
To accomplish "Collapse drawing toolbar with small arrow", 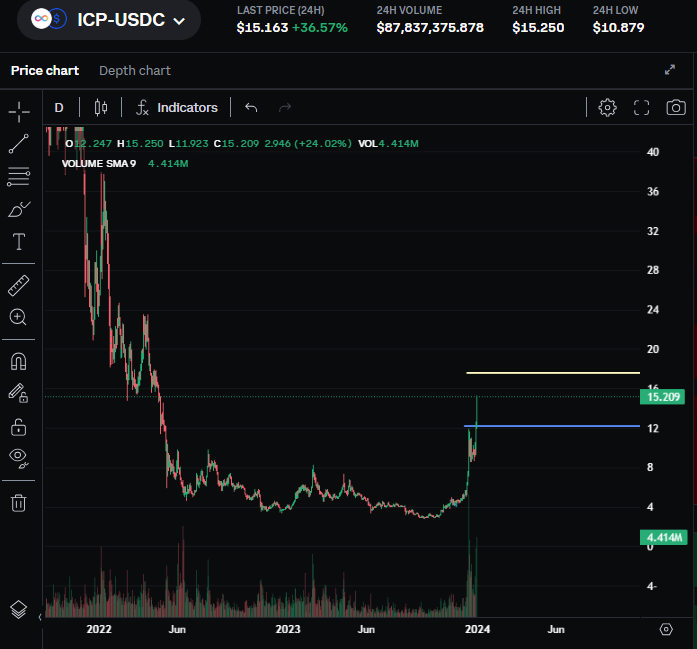I will 40,617.
